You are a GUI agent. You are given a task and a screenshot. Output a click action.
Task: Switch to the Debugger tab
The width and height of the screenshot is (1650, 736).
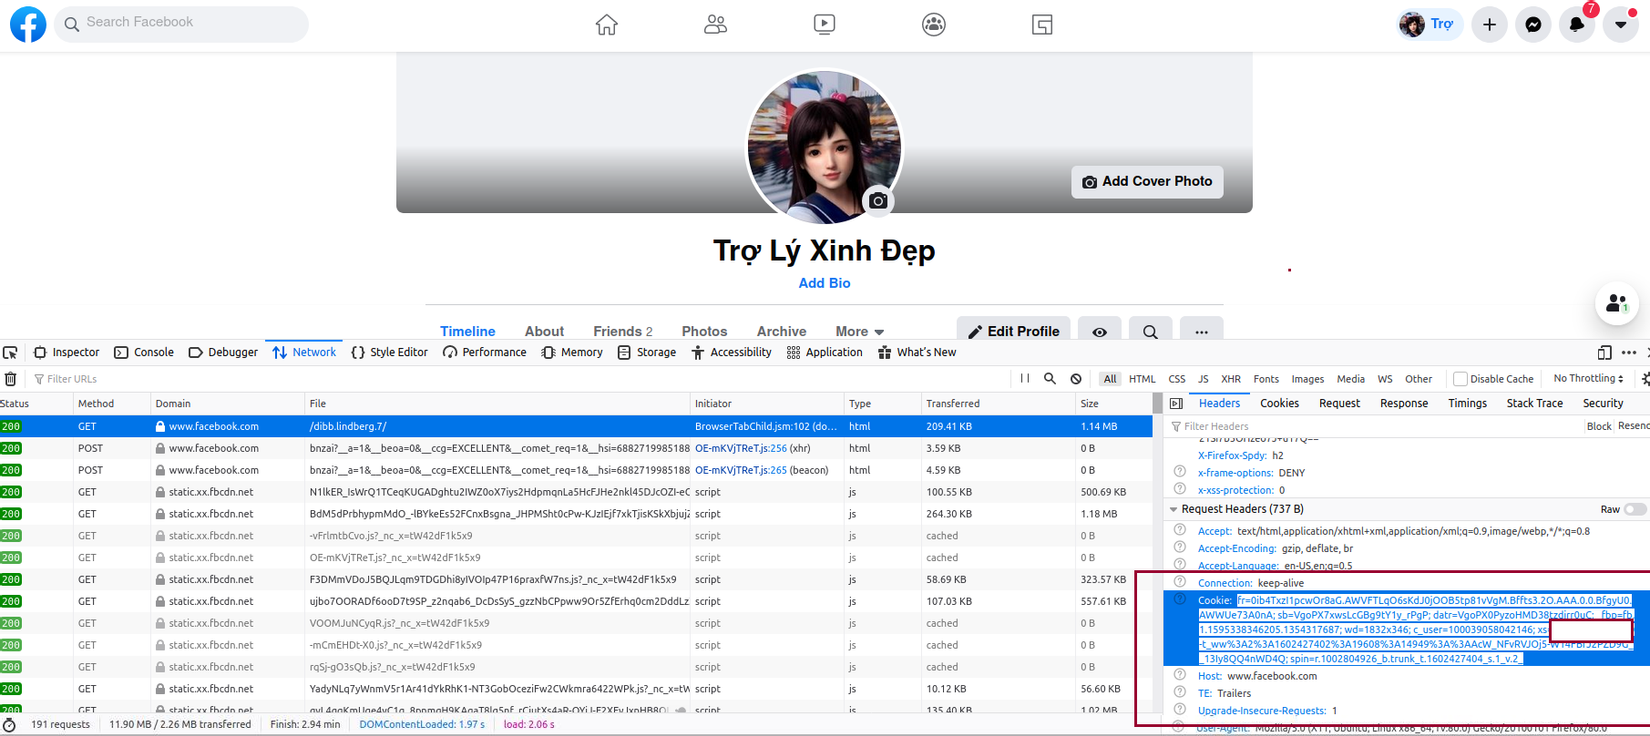[x=223, y=352]
